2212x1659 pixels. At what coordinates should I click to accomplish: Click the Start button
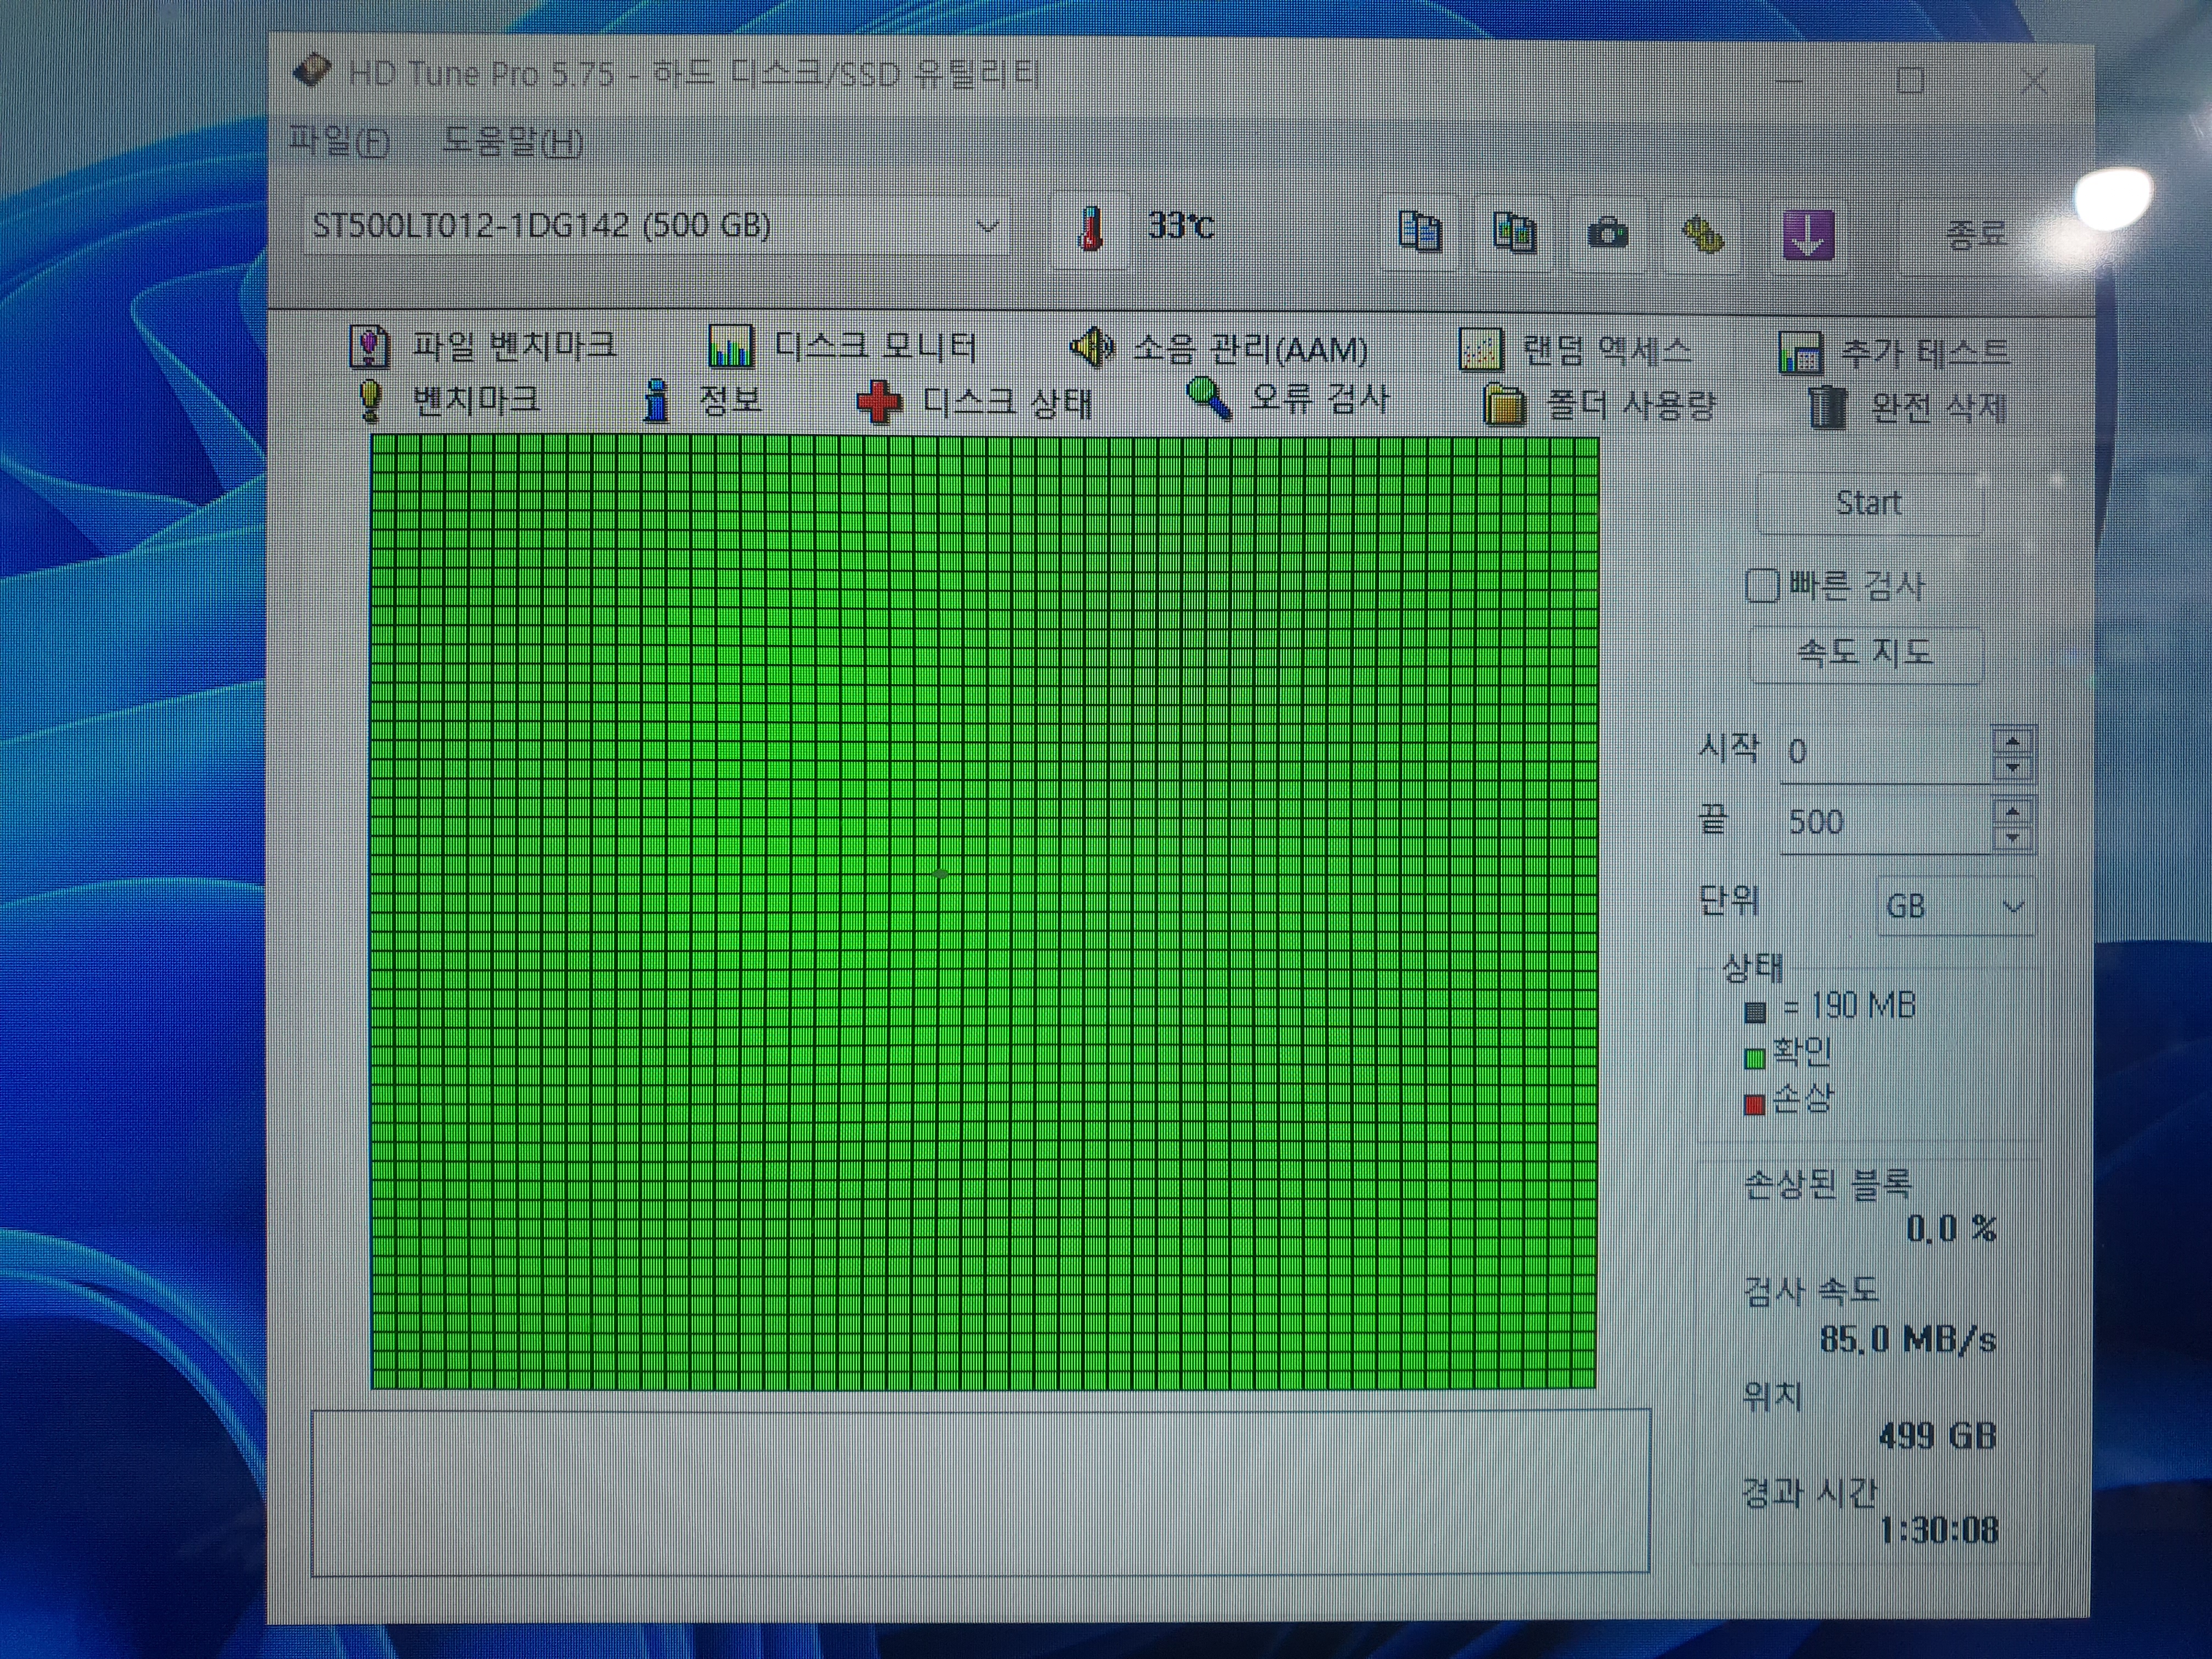pos(1869,504)
